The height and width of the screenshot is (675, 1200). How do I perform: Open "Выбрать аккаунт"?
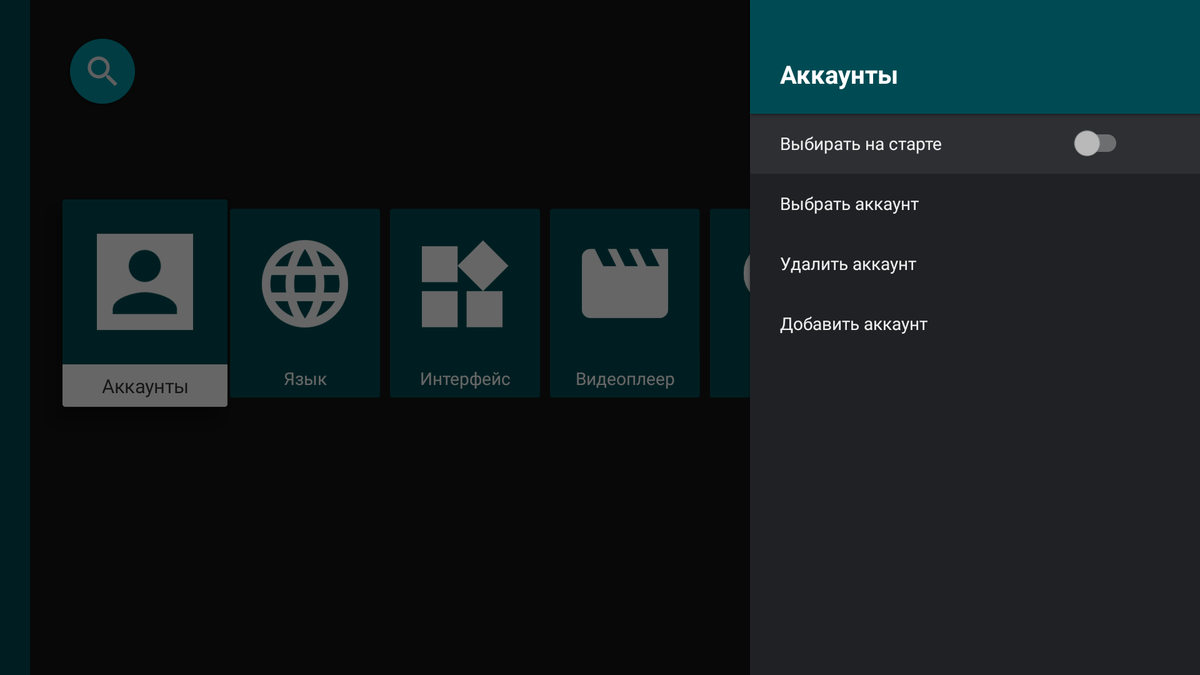click(x=849, y=204)
